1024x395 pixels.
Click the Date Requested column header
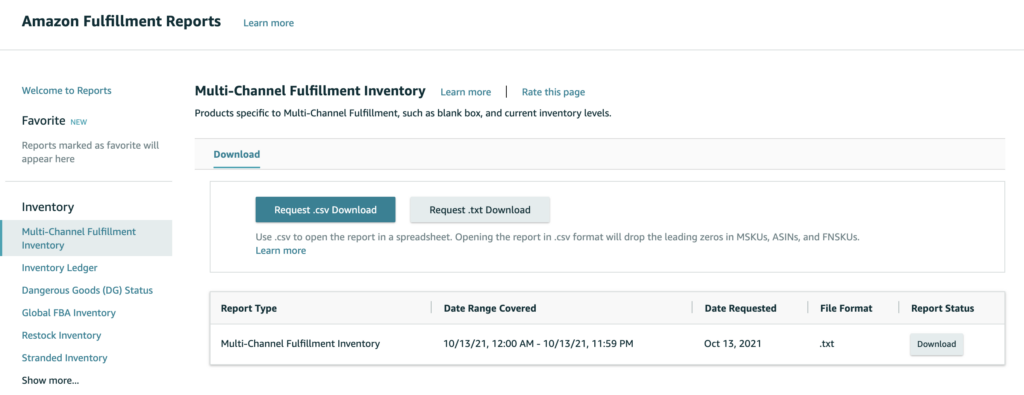(x=741, y=308)
